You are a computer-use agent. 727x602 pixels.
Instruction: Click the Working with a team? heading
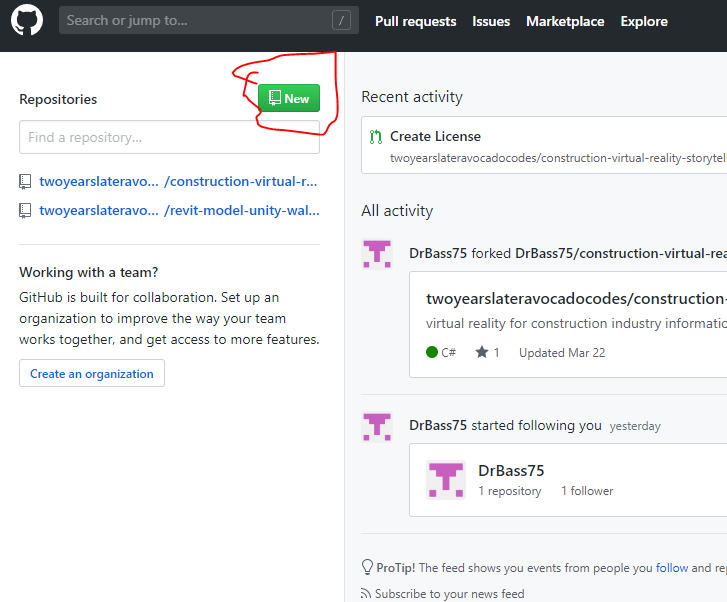click(89, 272)
